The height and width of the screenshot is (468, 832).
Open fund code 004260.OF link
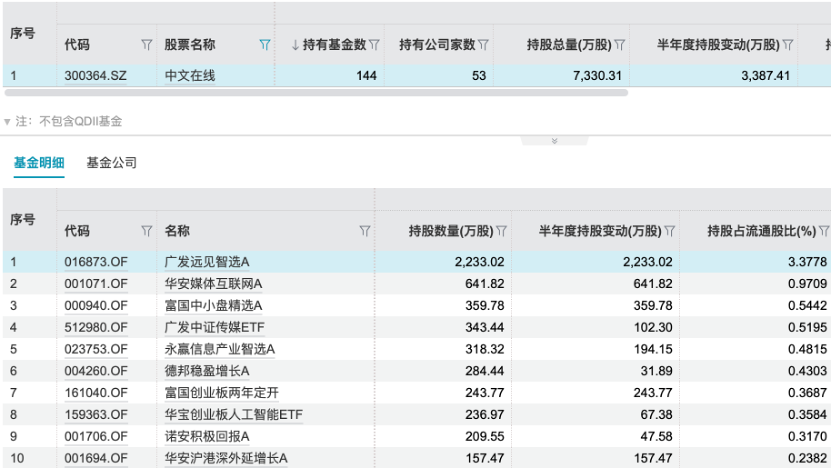tap(96, 371)
